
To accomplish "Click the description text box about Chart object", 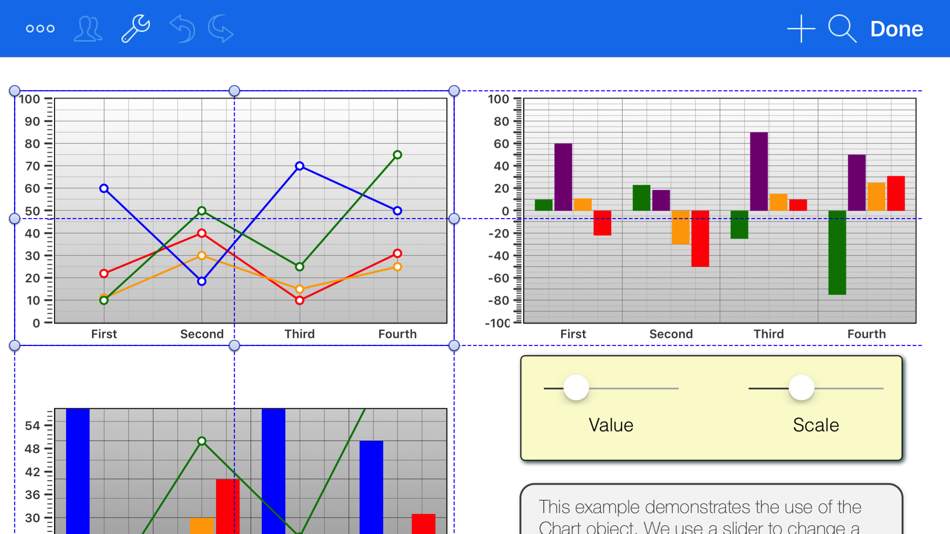I will pos(711,509).
